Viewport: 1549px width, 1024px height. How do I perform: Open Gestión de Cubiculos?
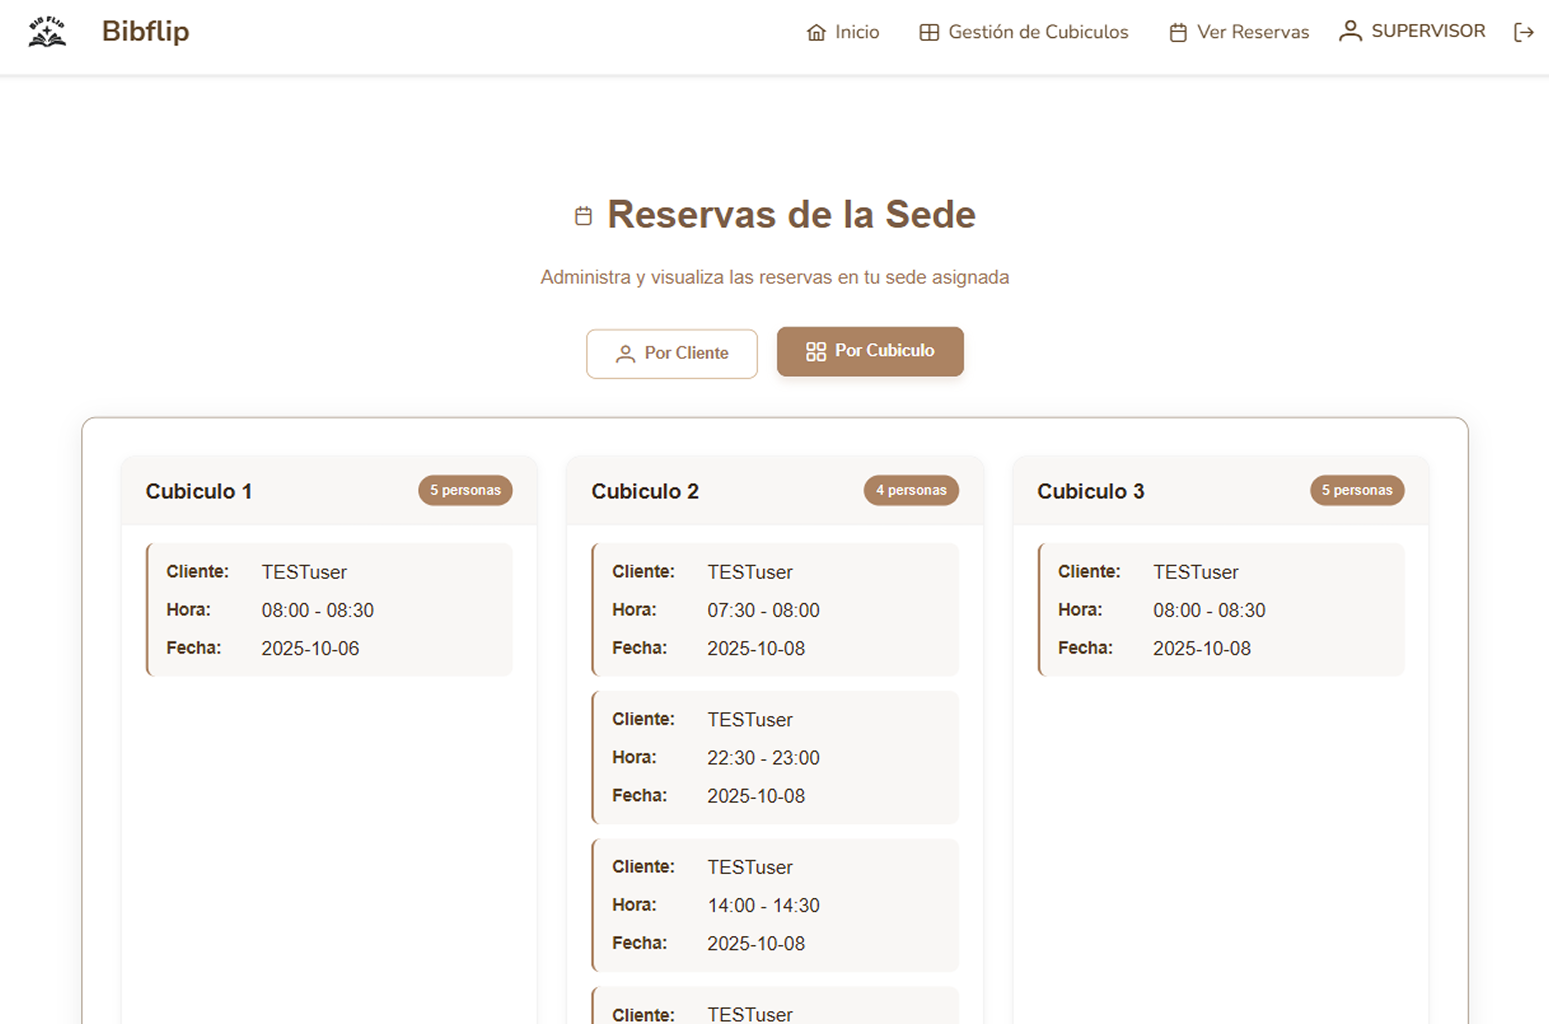click(1023, 32)
